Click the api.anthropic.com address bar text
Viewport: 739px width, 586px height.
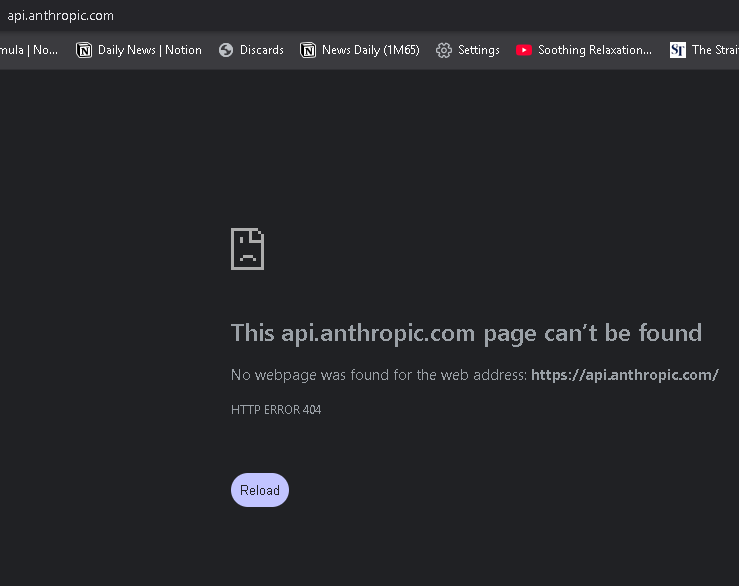point(60,16)
